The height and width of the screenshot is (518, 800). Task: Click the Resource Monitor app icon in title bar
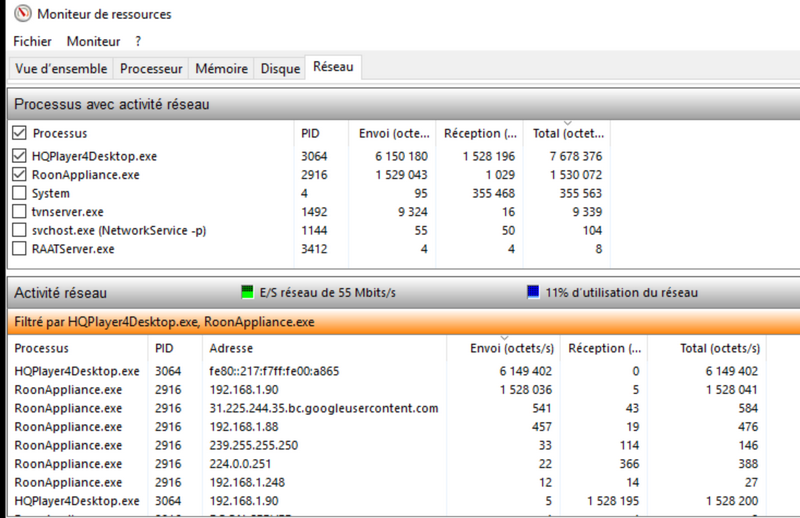[x=22, y=14]
